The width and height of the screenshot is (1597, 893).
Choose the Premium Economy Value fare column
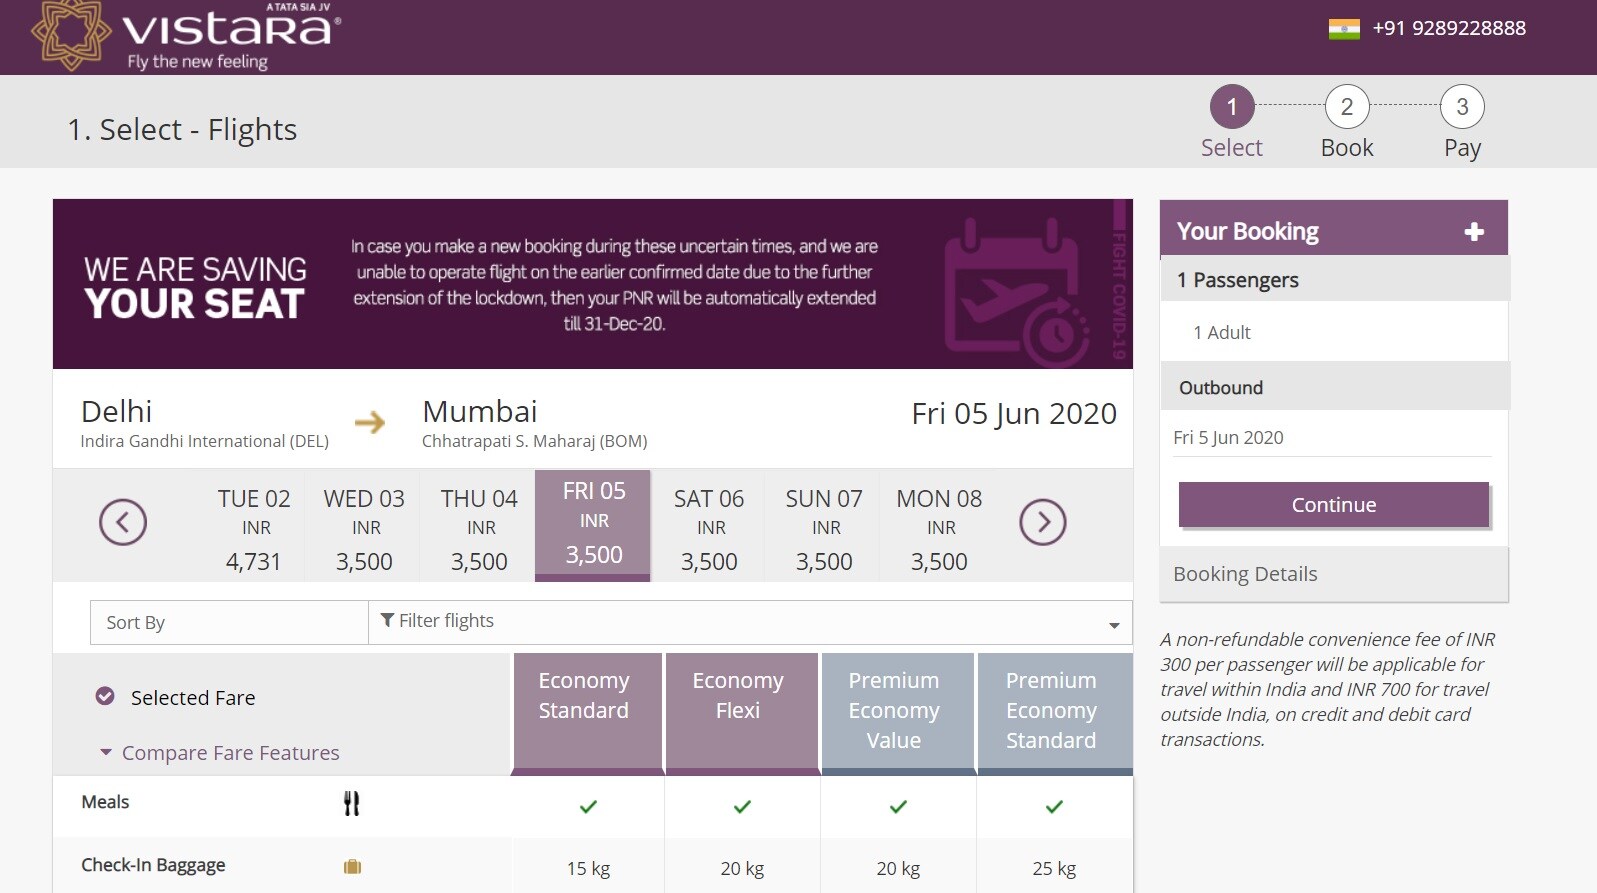(897, 714)
